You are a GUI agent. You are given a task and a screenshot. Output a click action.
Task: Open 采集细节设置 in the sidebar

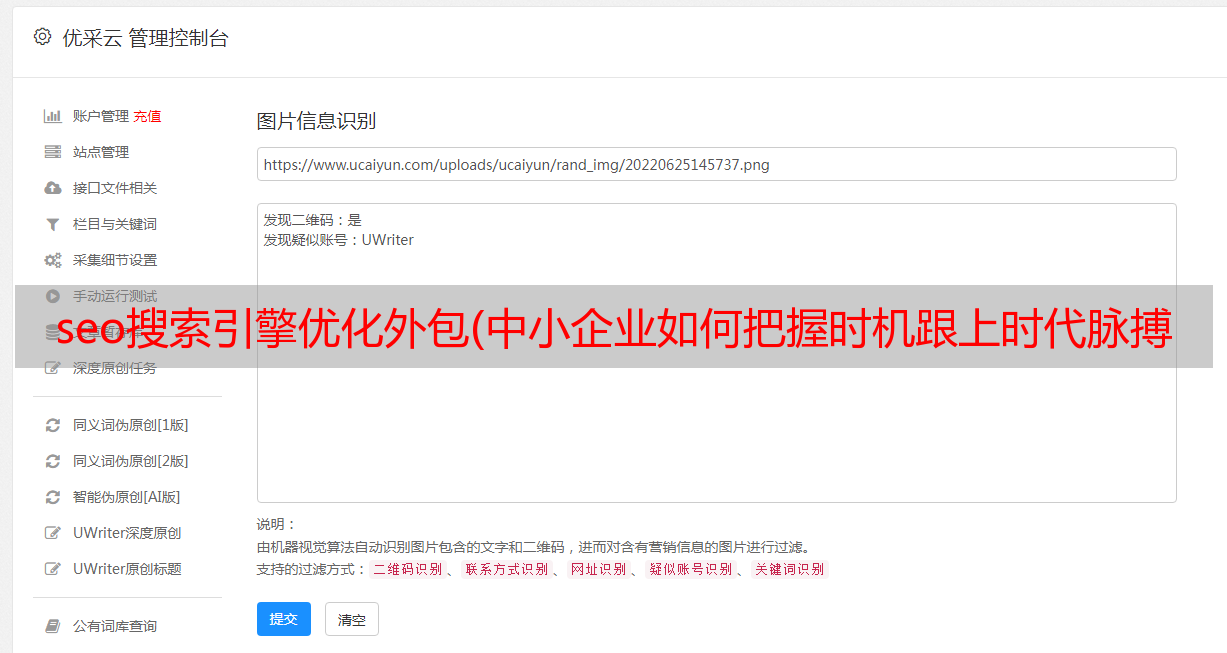point(115,260)
